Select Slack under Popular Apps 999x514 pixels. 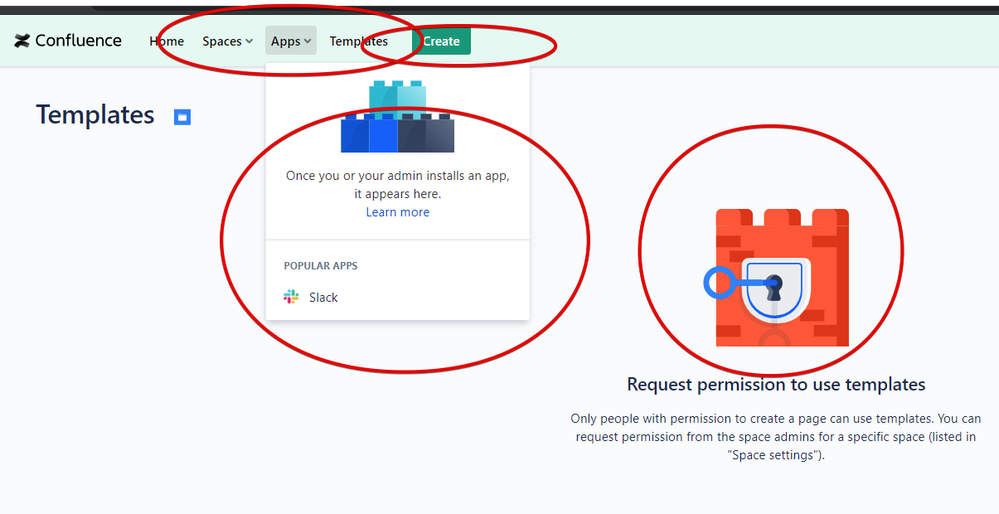point(398,297)
